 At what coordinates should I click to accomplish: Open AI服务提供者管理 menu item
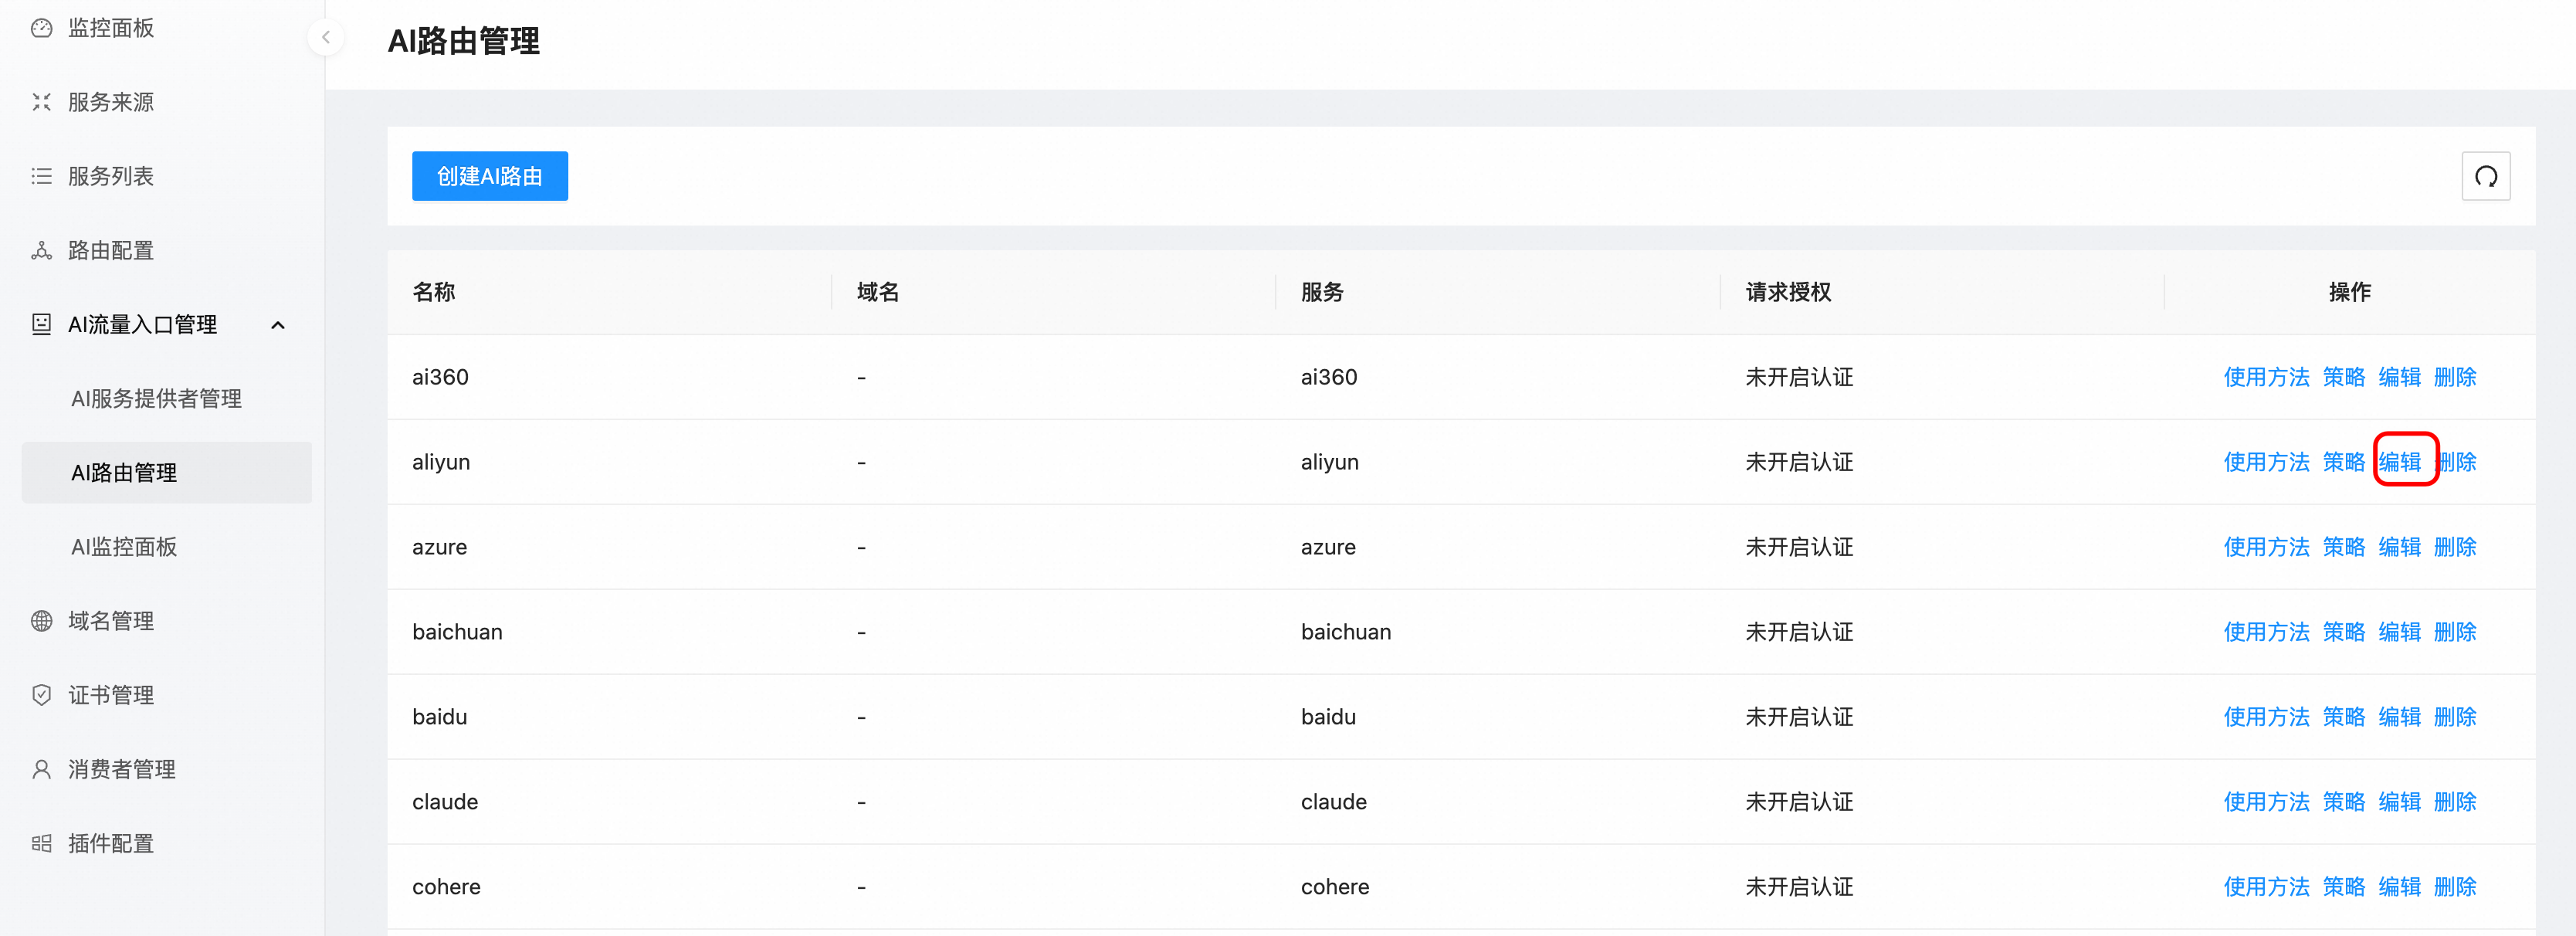click(156, 399)
